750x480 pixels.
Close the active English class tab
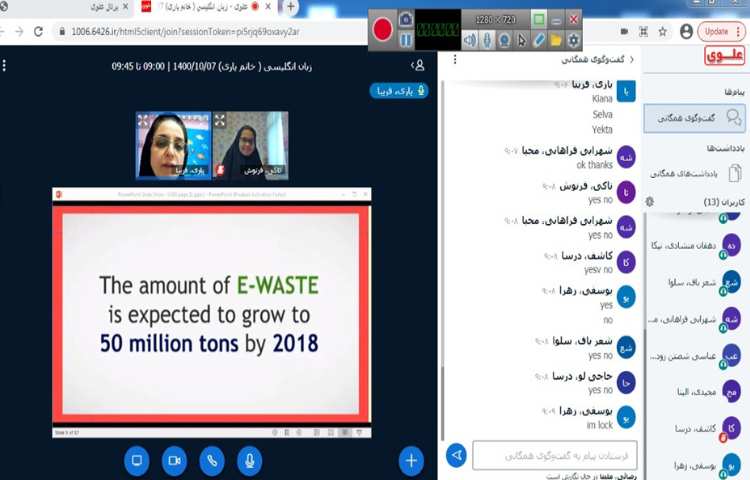tap(268, 6)
